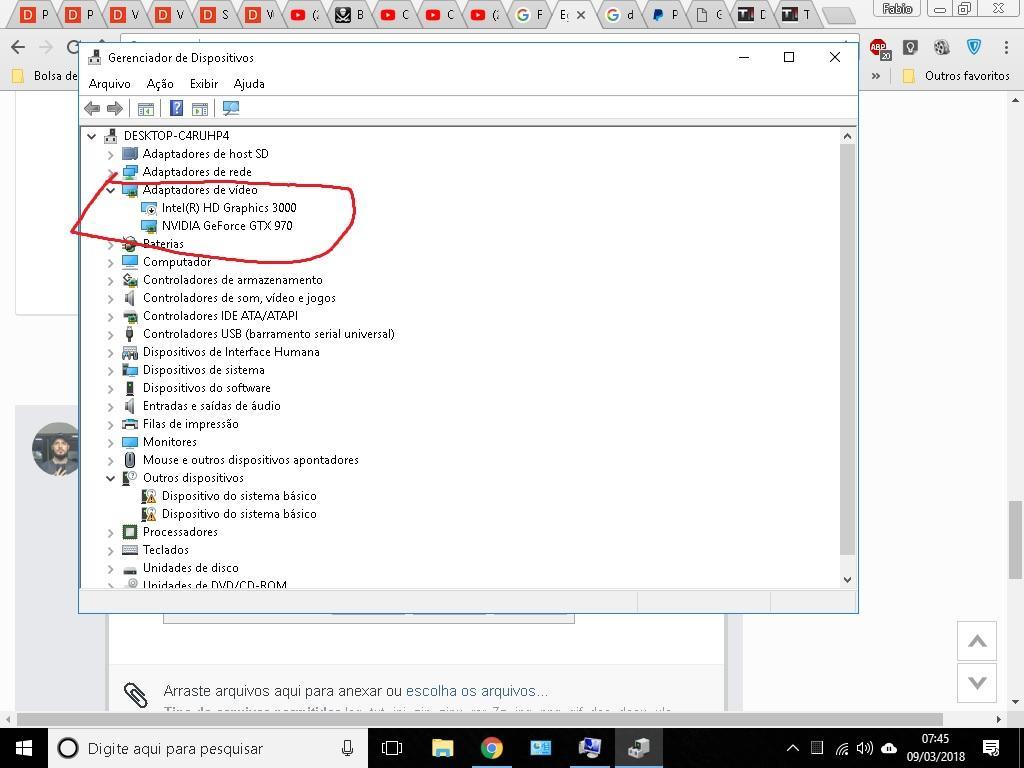Screen dimensions: 1024x768
Task: Click the webpage horizontal scrollbar
Action: point(480,719)
